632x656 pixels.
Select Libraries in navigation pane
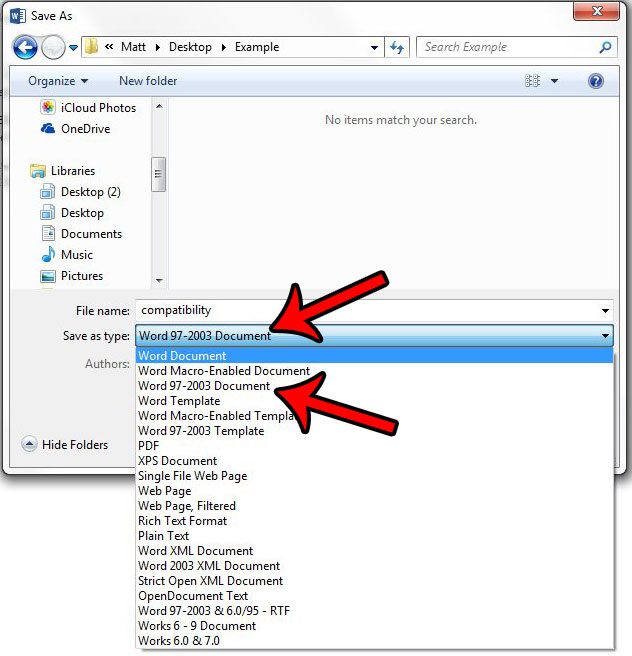click(73, 171)
